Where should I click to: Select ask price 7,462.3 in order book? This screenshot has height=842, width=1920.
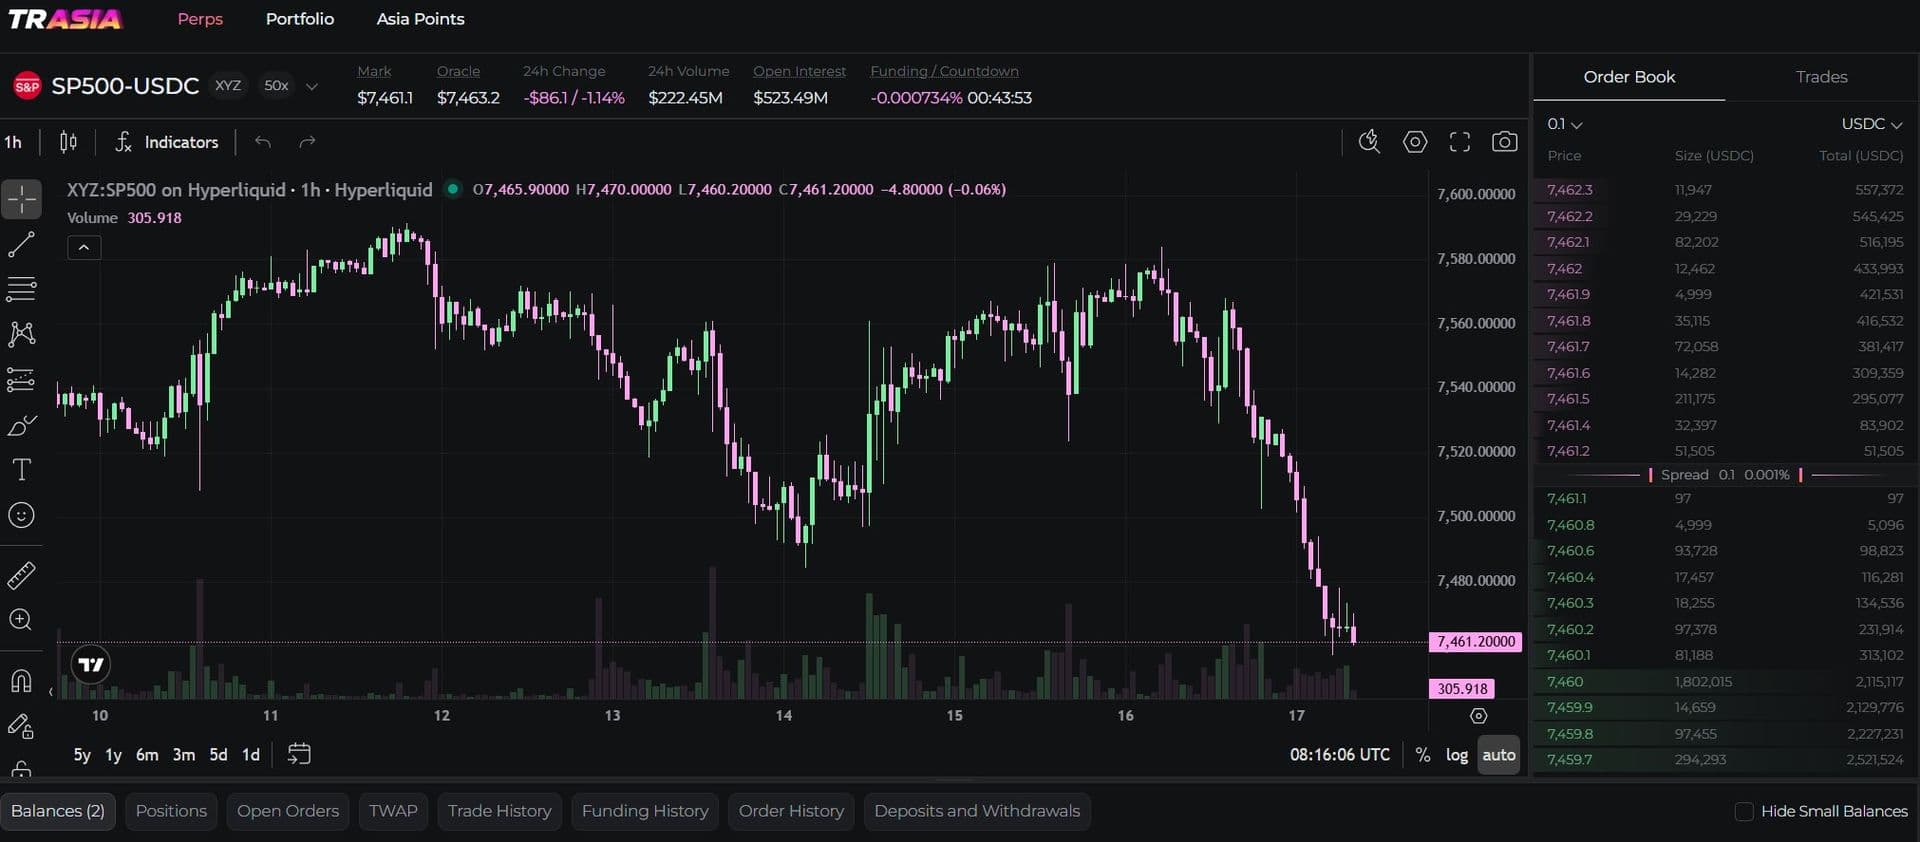[1569, 190]
